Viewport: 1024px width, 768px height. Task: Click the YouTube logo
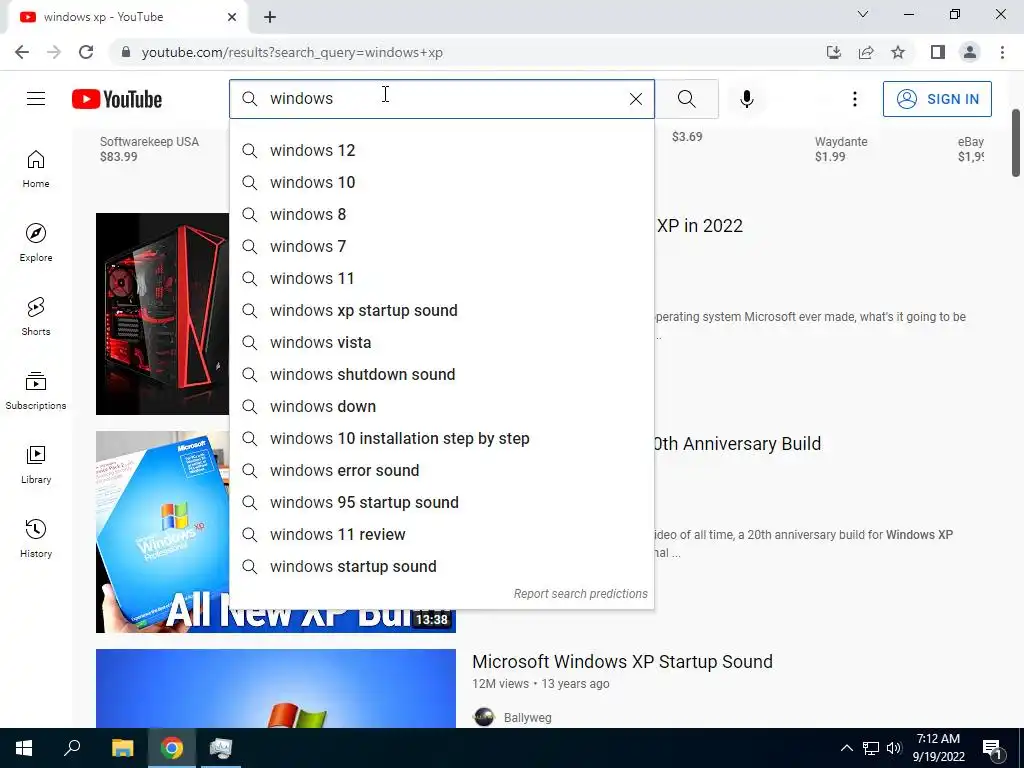point(117,99)
